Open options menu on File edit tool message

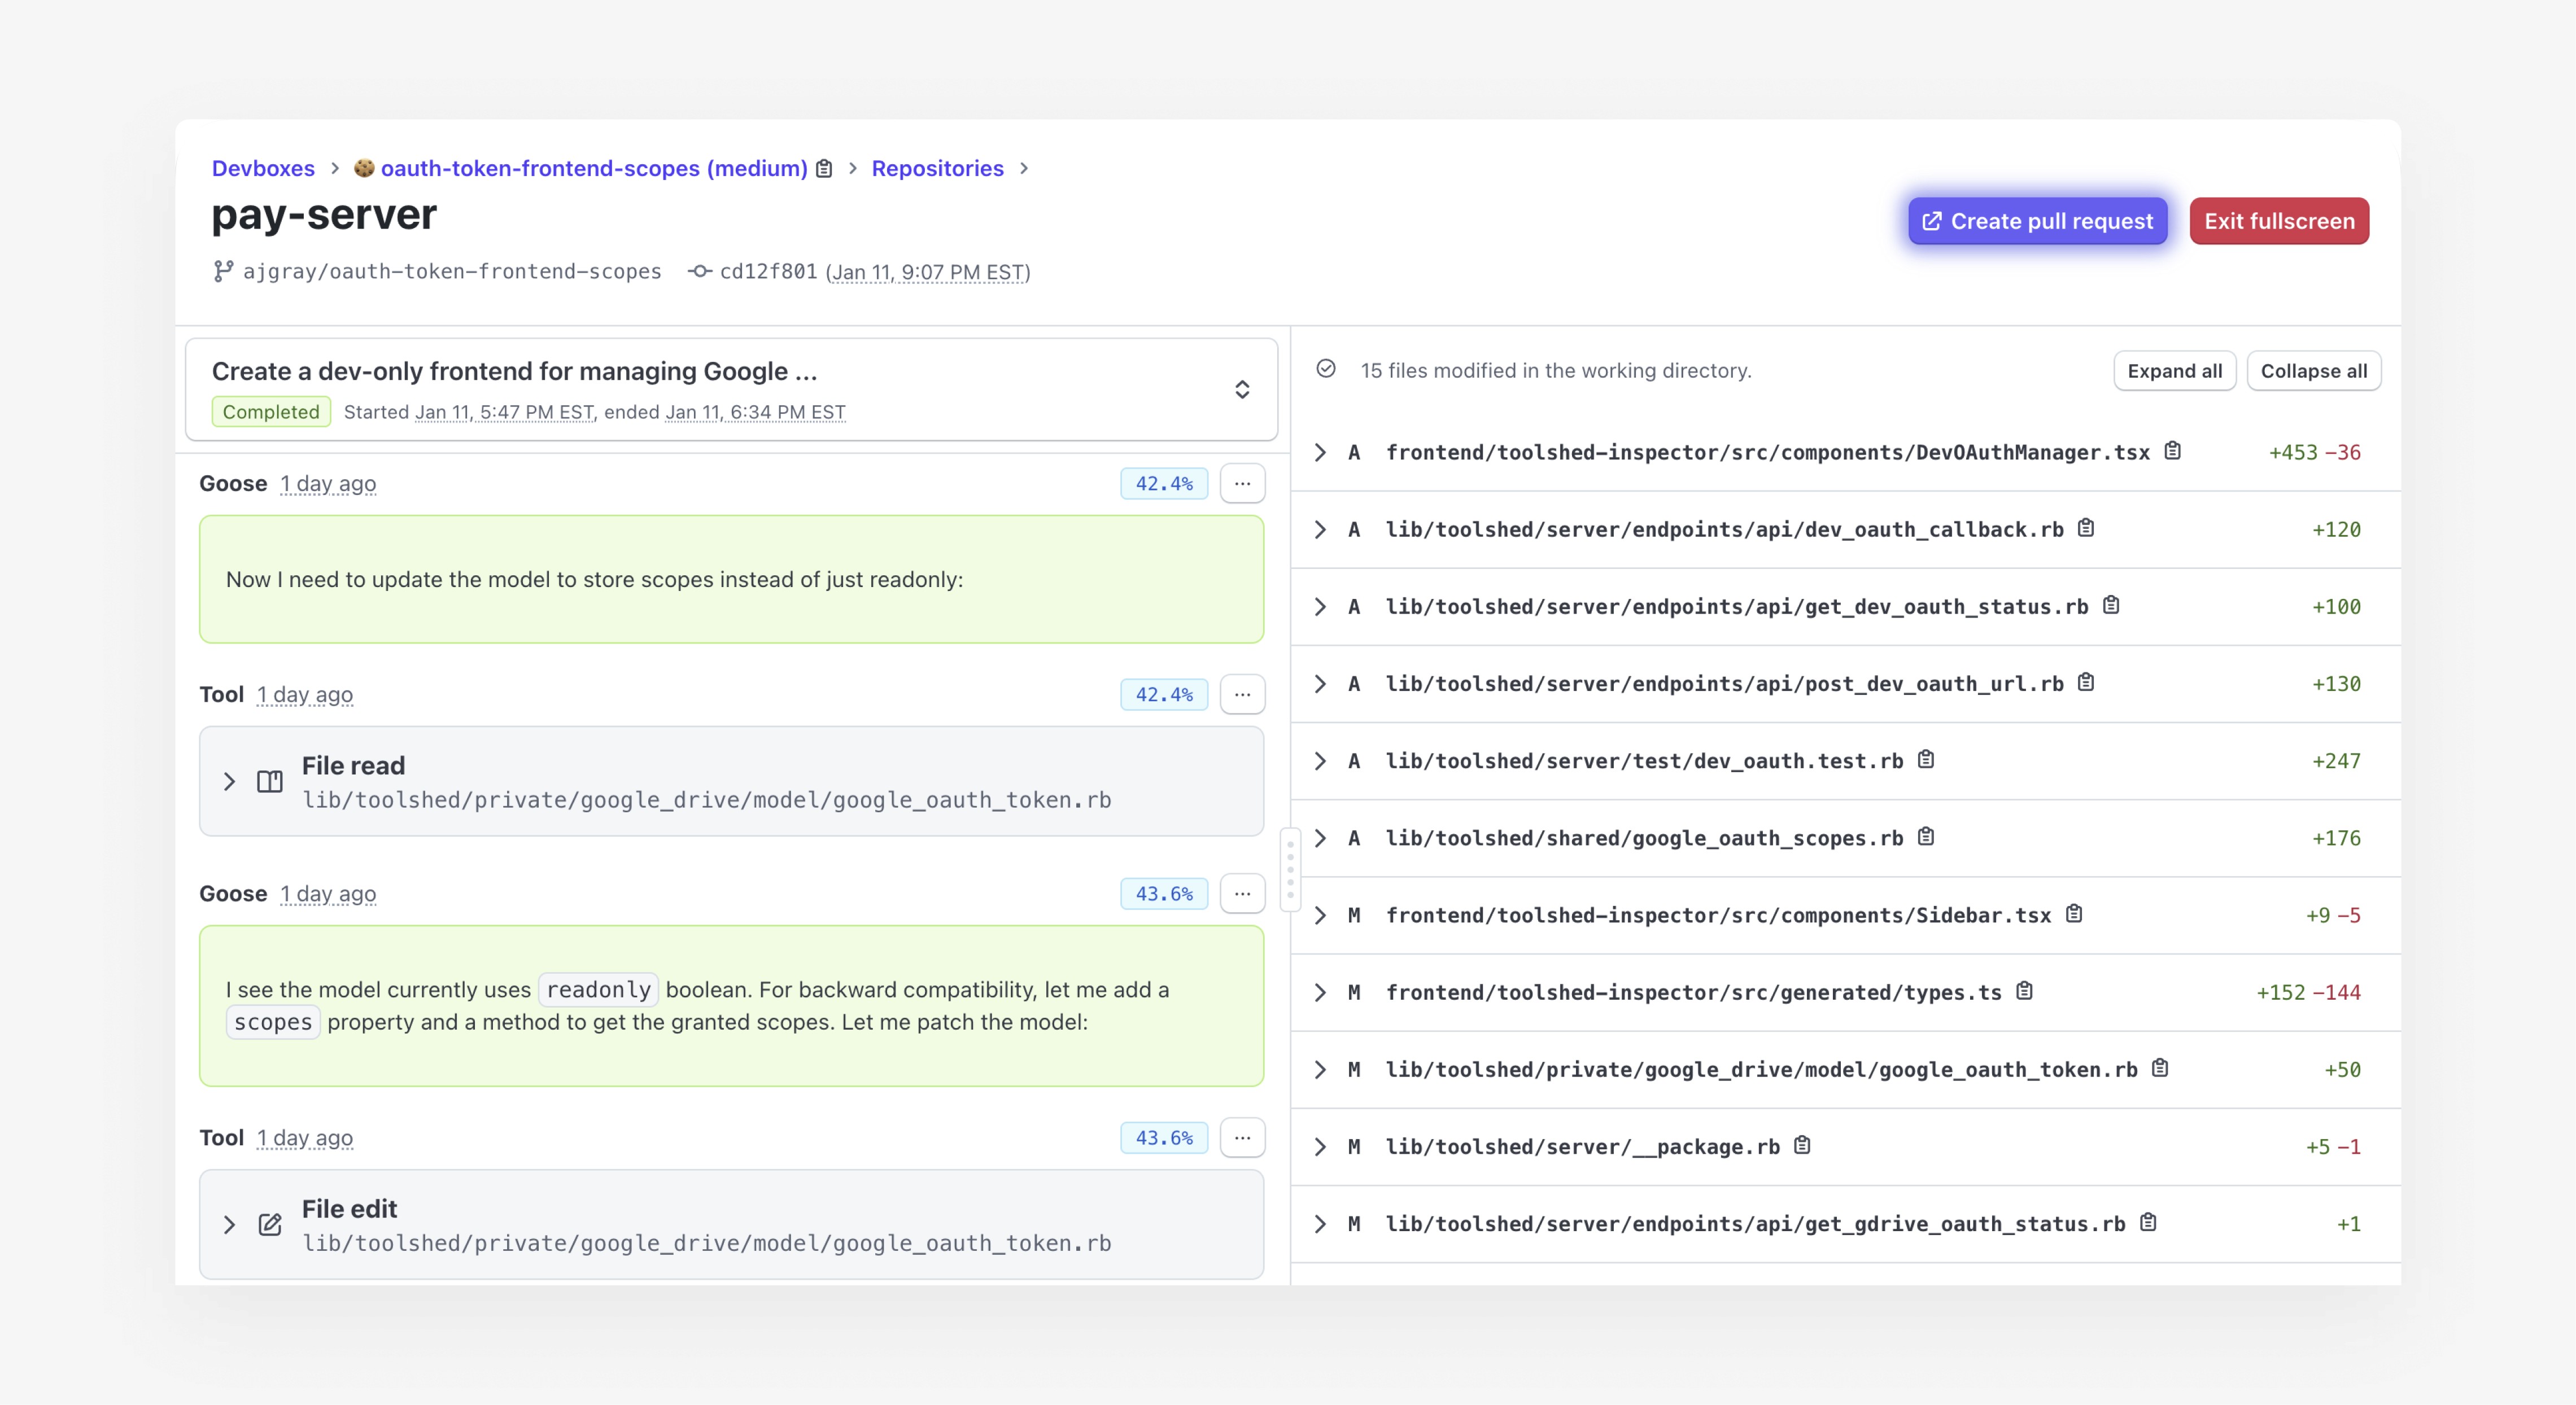1242,1137
